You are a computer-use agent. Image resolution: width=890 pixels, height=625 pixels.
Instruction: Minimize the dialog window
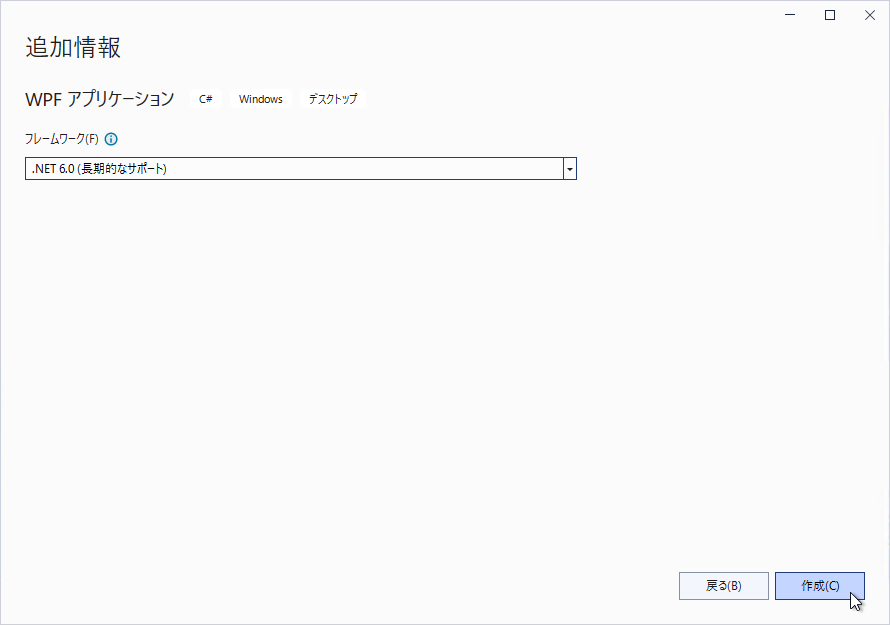click(790, 15)
